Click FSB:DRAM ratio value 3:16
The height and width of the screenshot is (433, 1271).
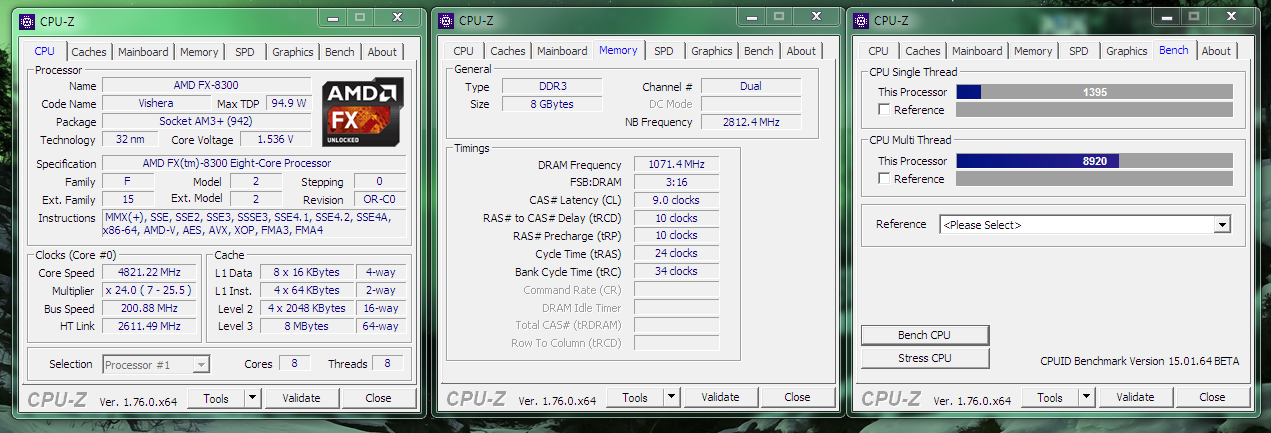click(x=675, y=183)
